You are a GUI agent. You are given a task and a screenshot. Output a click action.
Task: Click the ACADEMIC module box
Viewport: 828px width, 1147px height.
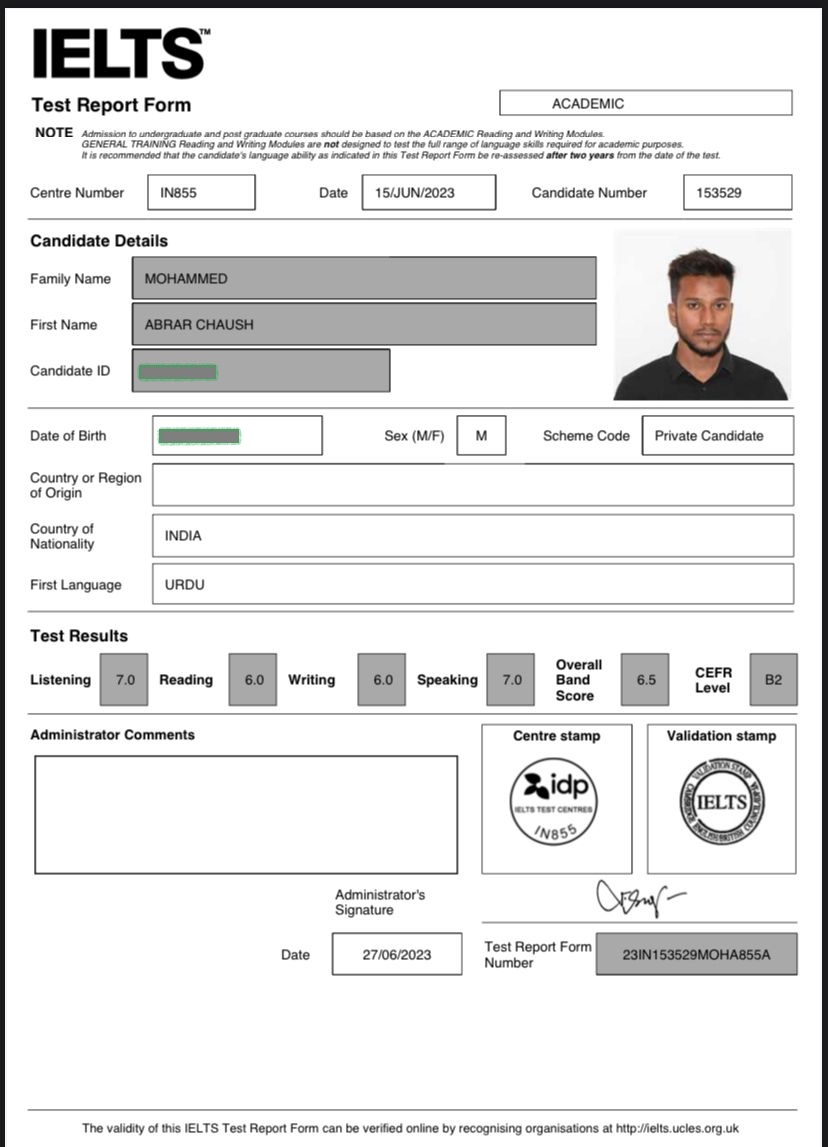[645, 103]
